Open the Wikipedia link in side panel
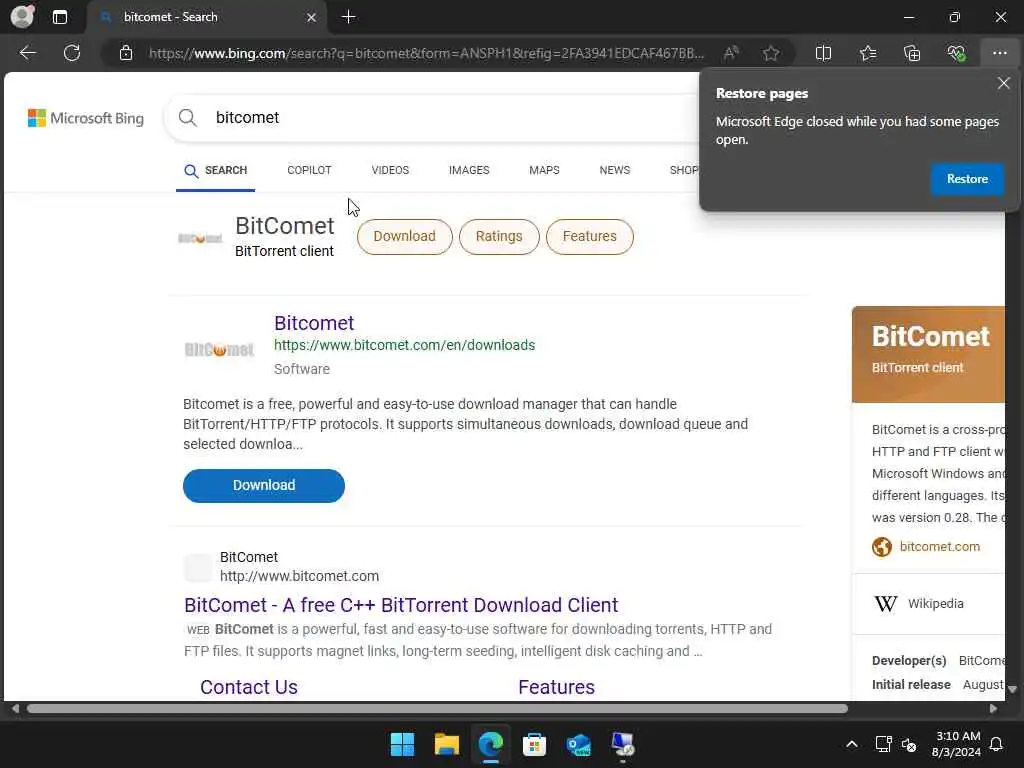The height and width of the screenshot is (768, 1024). point(935,603)
